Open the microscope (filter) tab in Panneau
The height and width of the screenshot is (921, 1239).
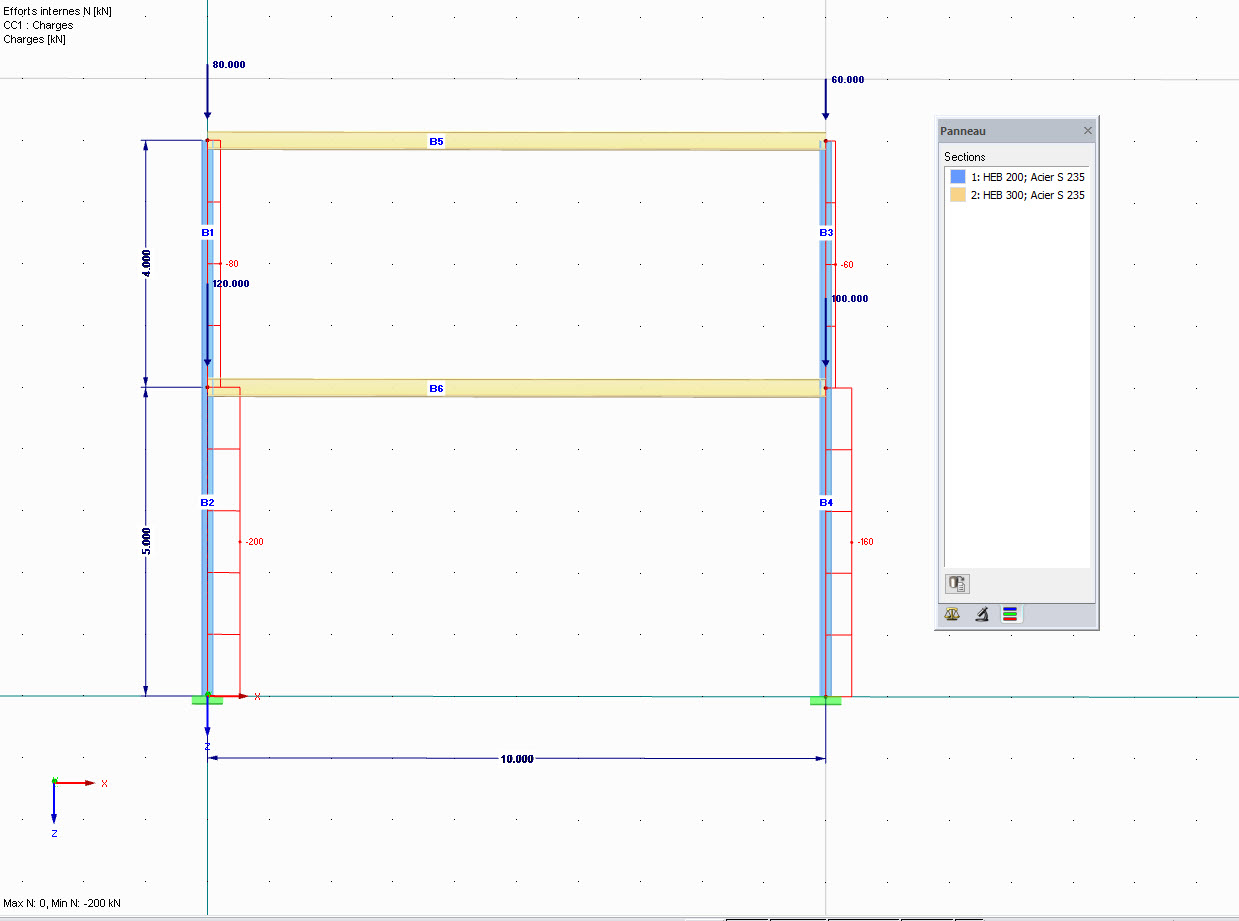[x=982, y=615]
